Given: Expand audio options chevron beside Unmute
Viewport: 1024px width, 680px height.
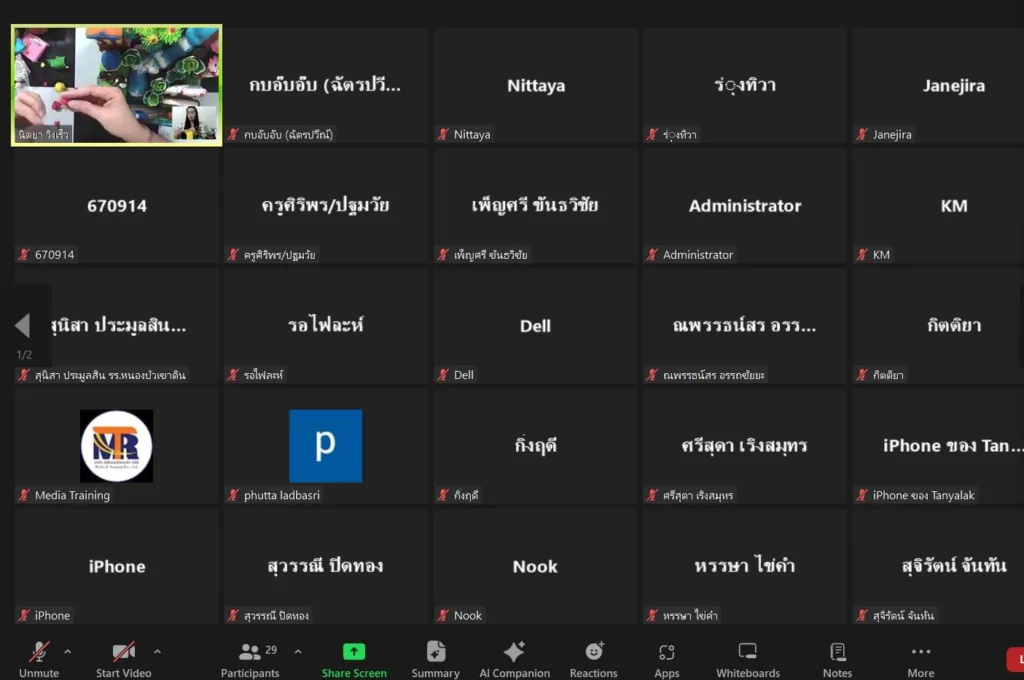Looking at the screenshot, I should coord(68,652).
